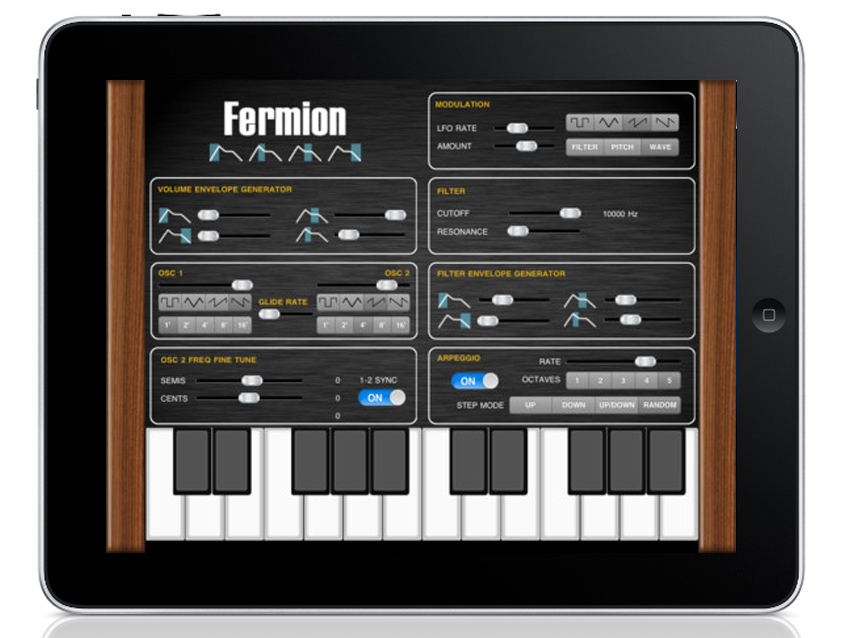Select triangle wave for the Modulation LFO
Screen dimensions: 850x638
[x=608, y=123]
